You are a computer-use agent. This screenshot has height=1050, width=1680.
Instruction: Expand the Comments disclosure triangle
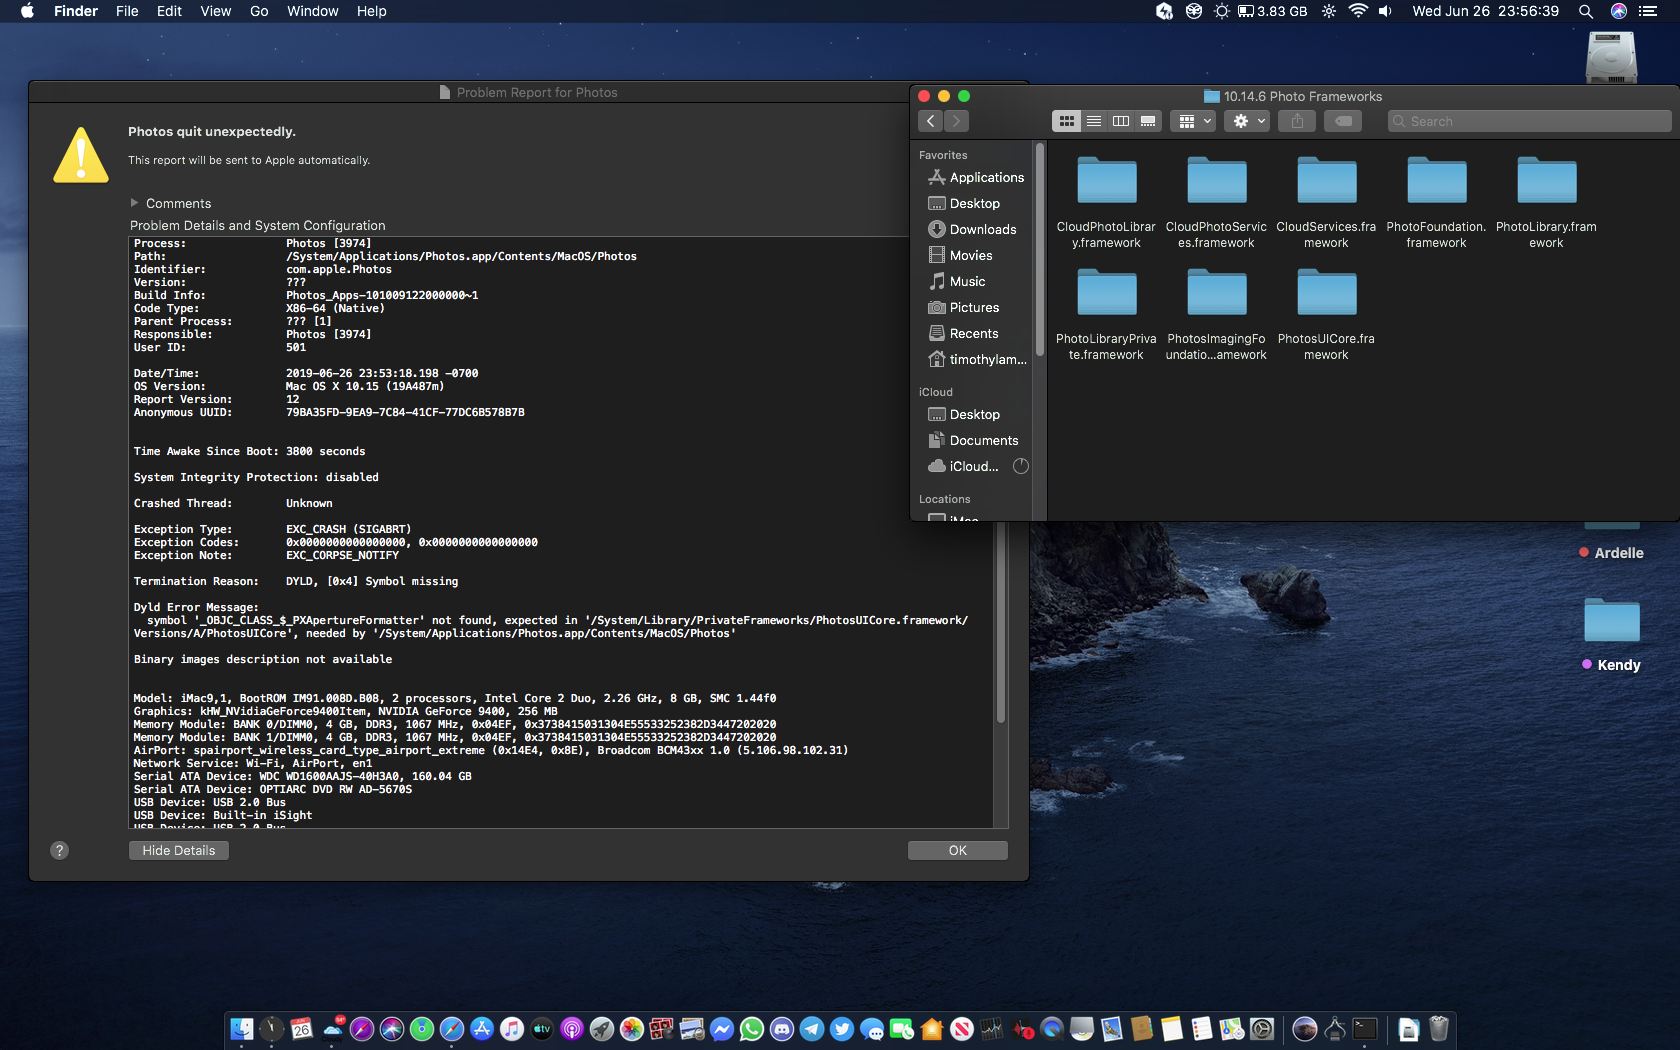(135, 203)
